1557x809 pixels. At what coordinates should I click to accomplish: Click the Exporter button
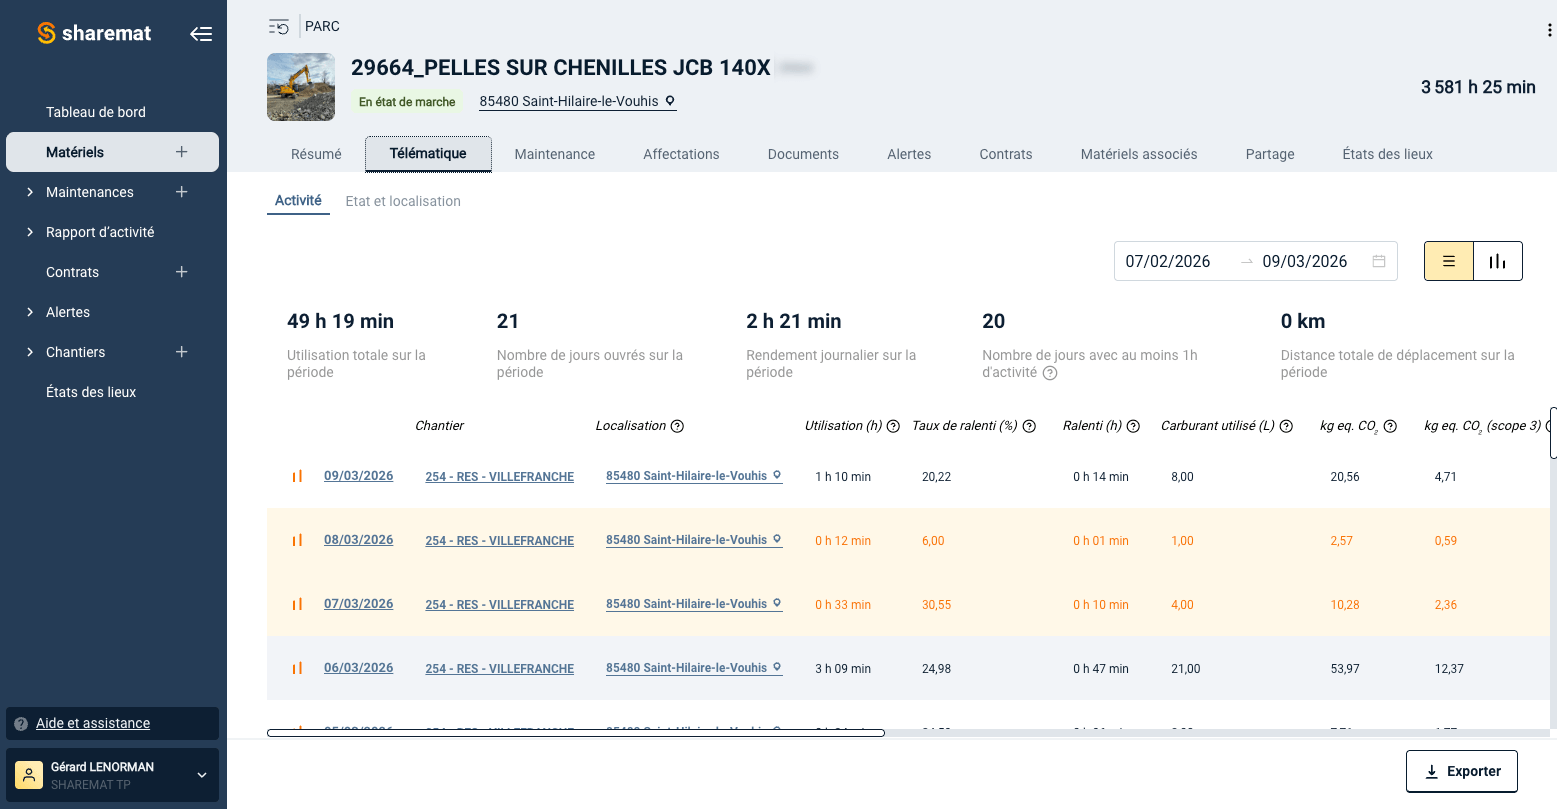coord(1461,771)
